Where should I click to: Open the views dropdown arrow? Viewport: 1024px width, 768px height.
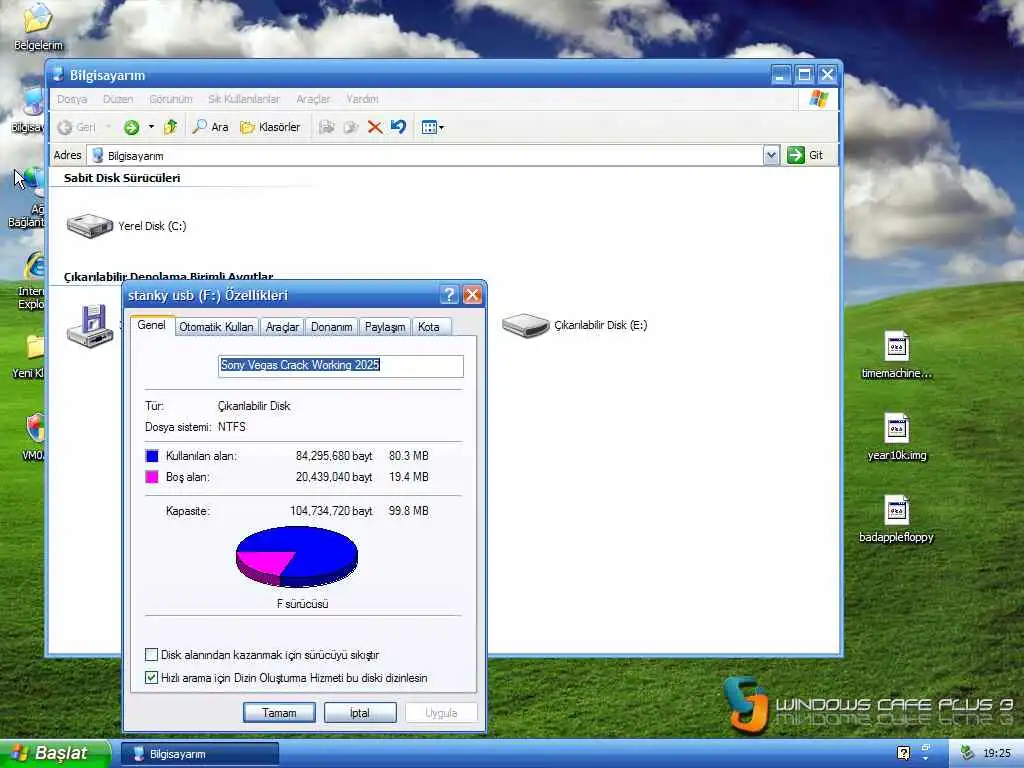coord(441,127)
